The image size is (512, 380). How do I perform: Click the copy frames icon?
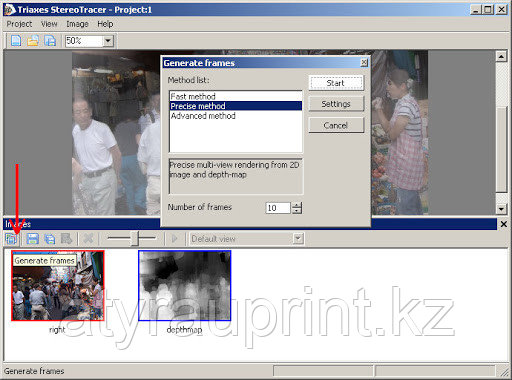coord(50,239)
